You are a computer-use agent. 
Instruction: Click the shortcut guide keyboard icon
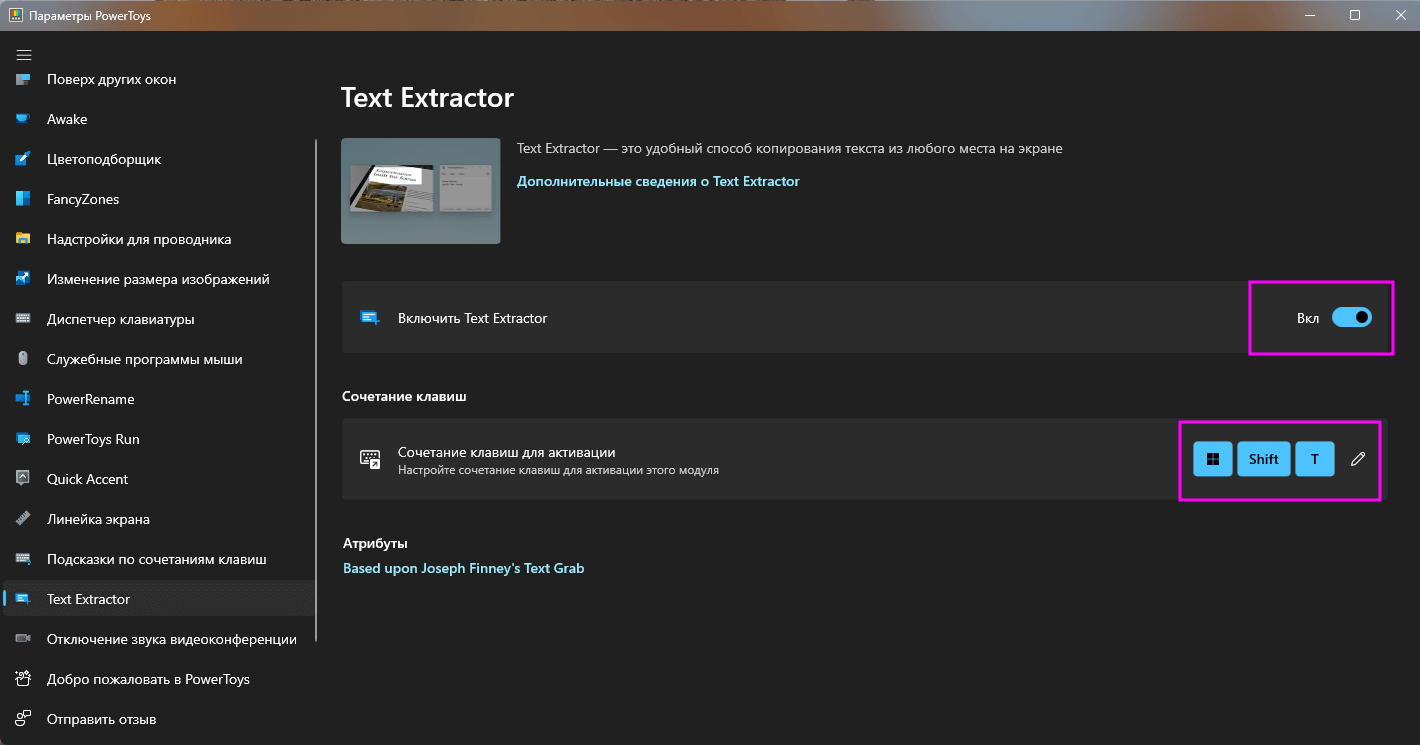click(x=23, y=559)
